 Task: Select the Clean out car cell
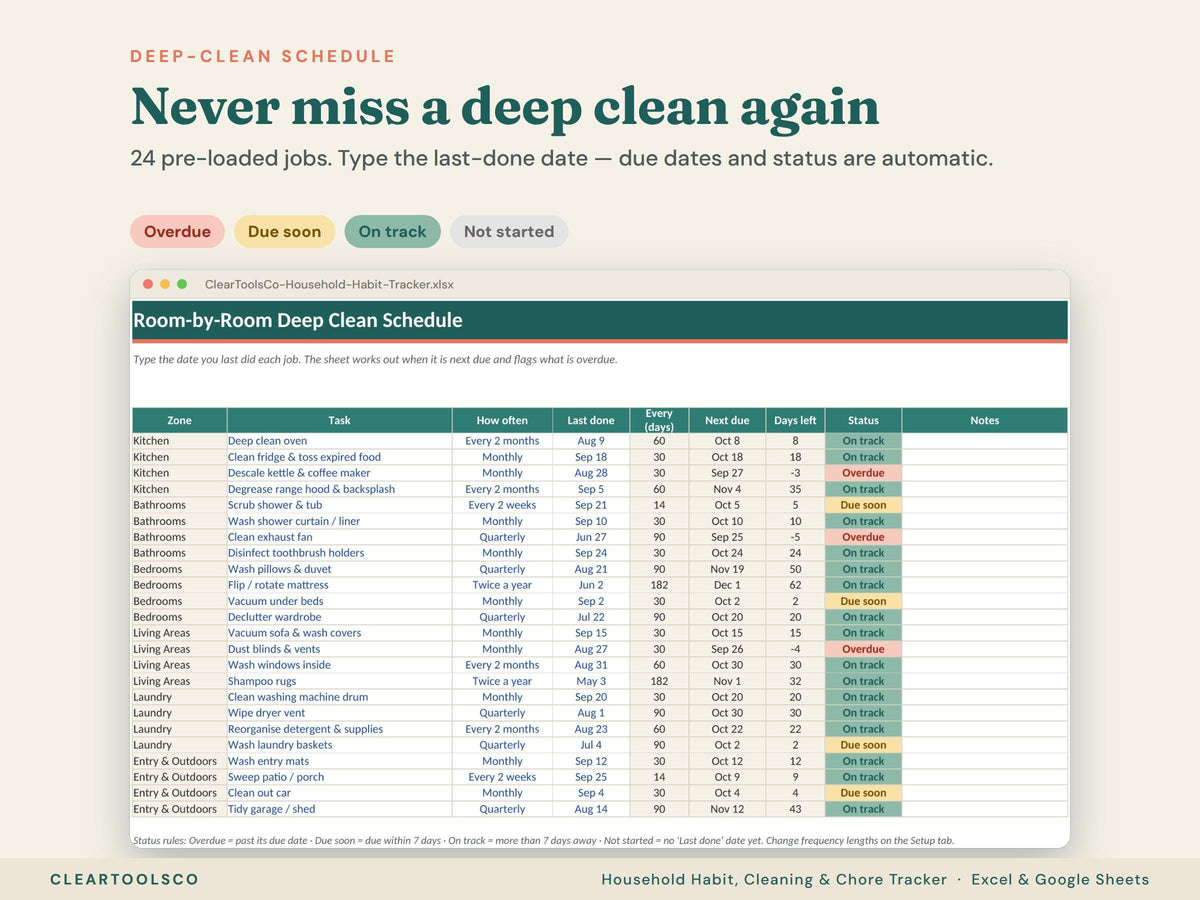(339, 793)
